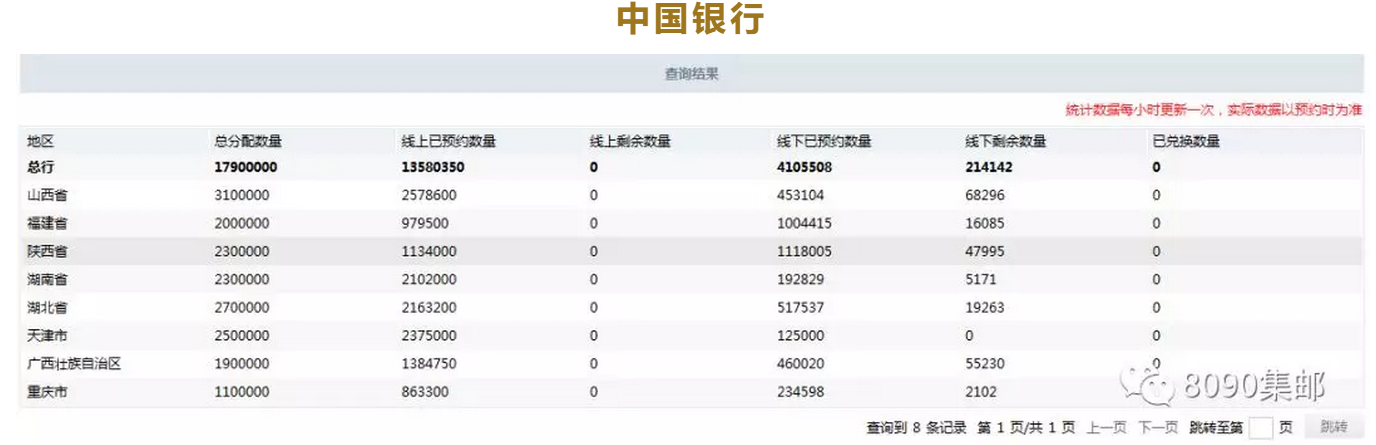Click 重庆市 offline reserved 234598
The image size is (1376, 445).
[x=800, y=392]
